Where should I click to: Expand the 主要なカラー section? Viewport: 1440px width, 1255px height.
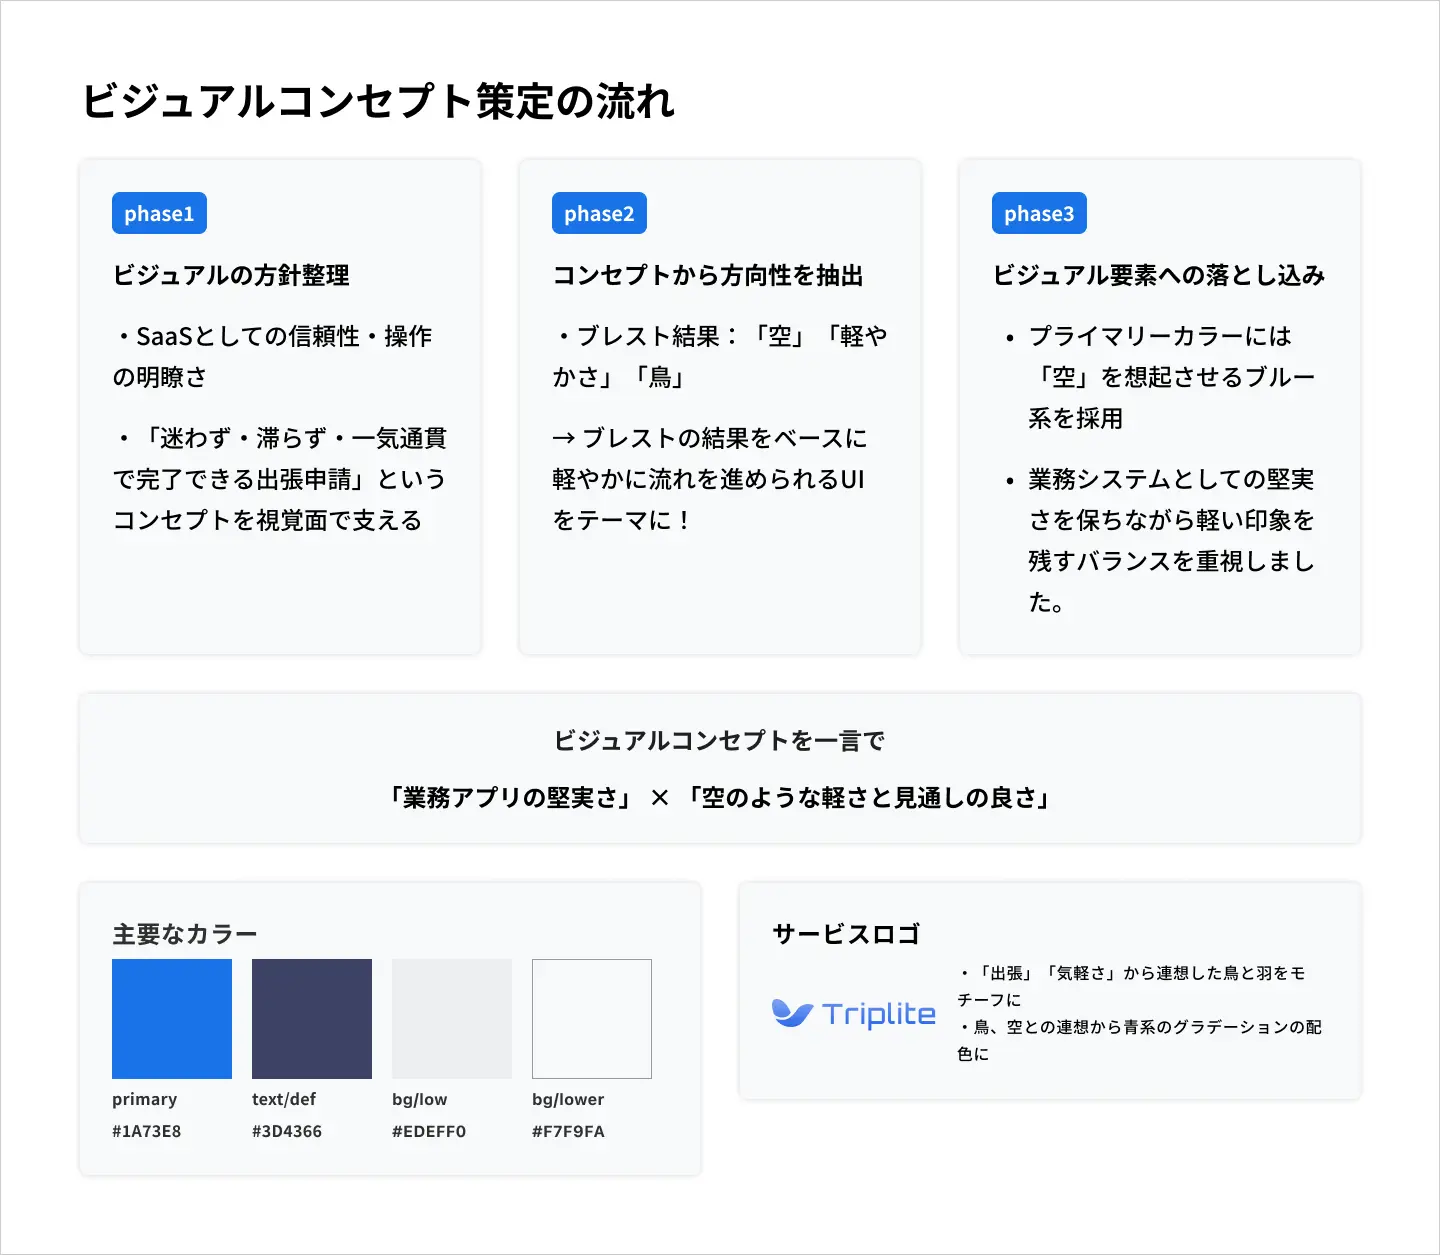click(x=183, y=933)
